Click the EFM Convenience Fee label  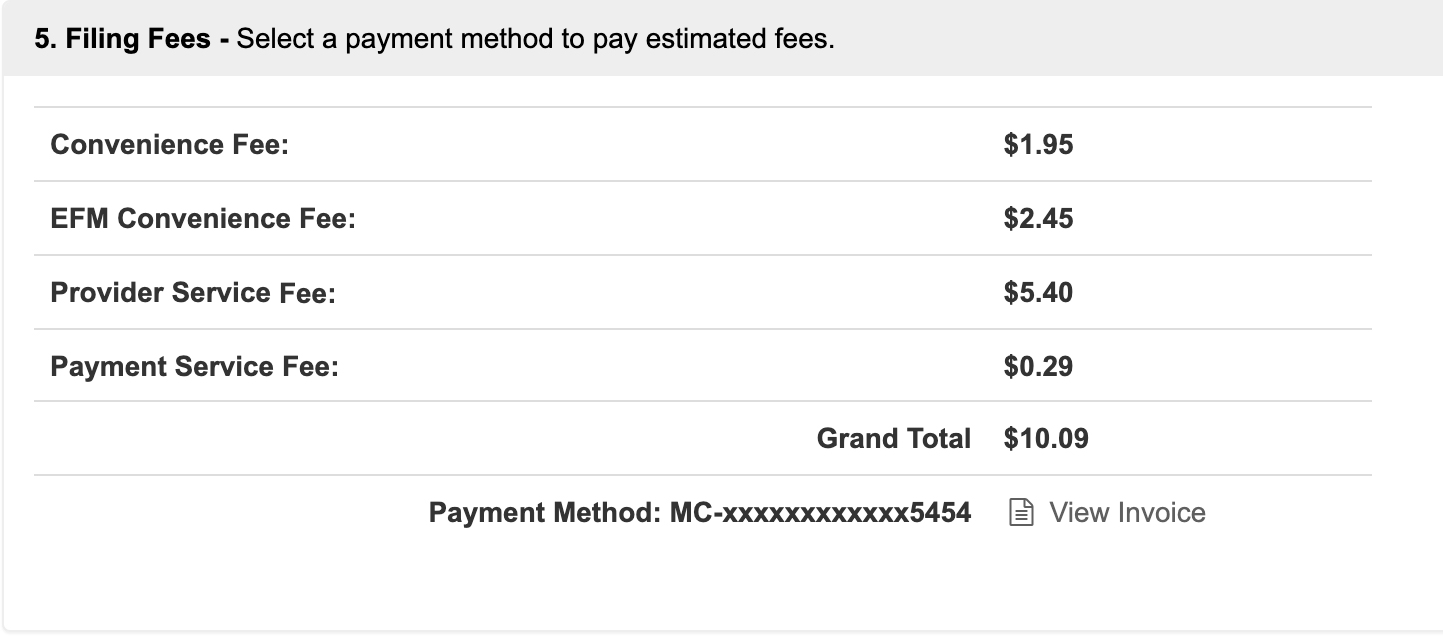pyautogui.click(x=203, y=219)
